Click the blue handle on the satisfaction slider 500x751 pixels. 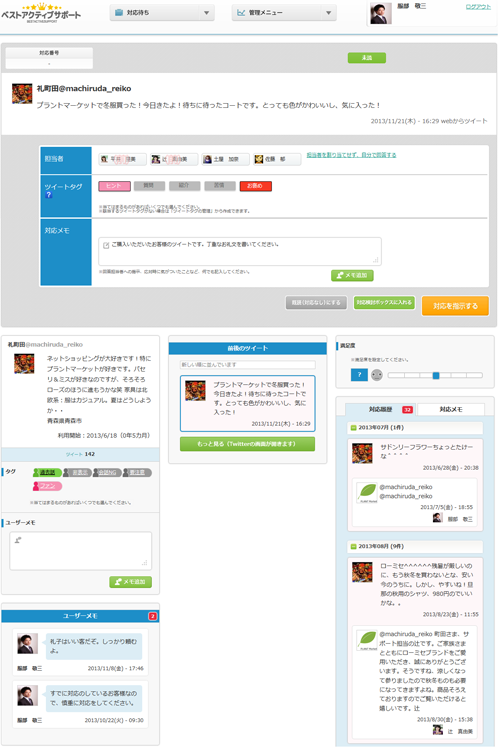click(436, 376)
